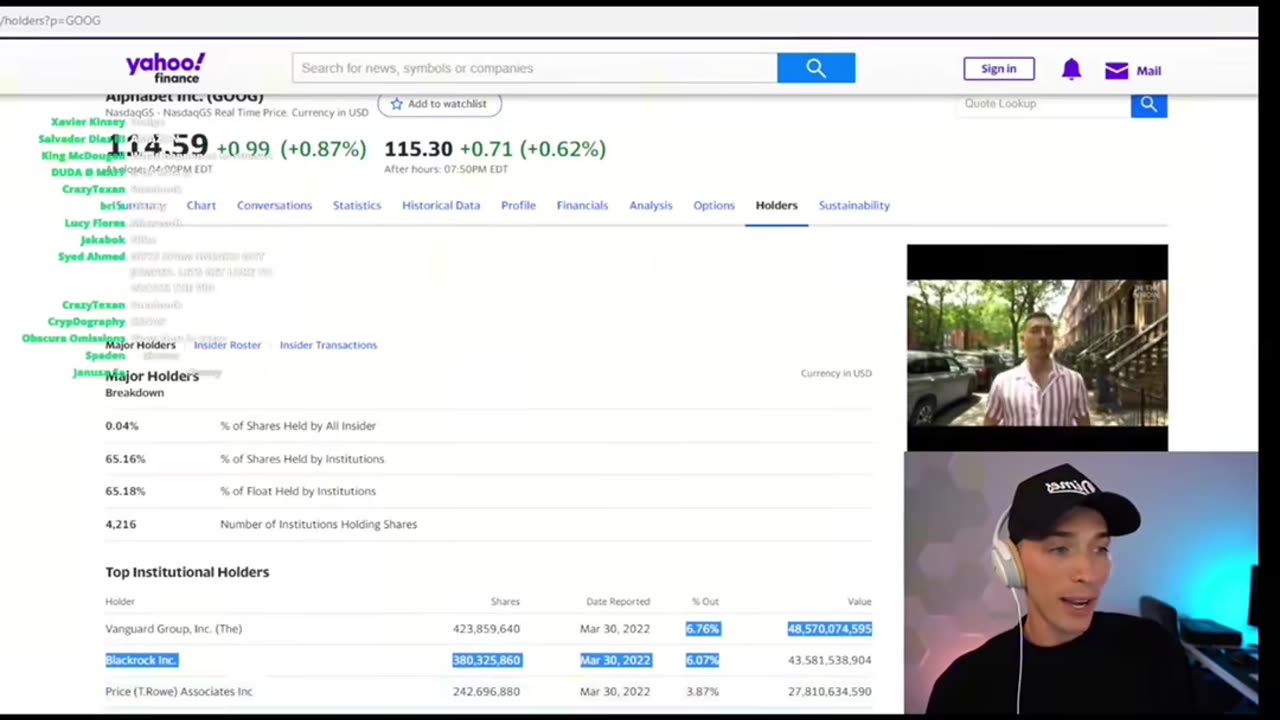The height and width of the screenshot is (720, 1280).
Task: Click the blue search magnifier button
Action: coord(816,68)
